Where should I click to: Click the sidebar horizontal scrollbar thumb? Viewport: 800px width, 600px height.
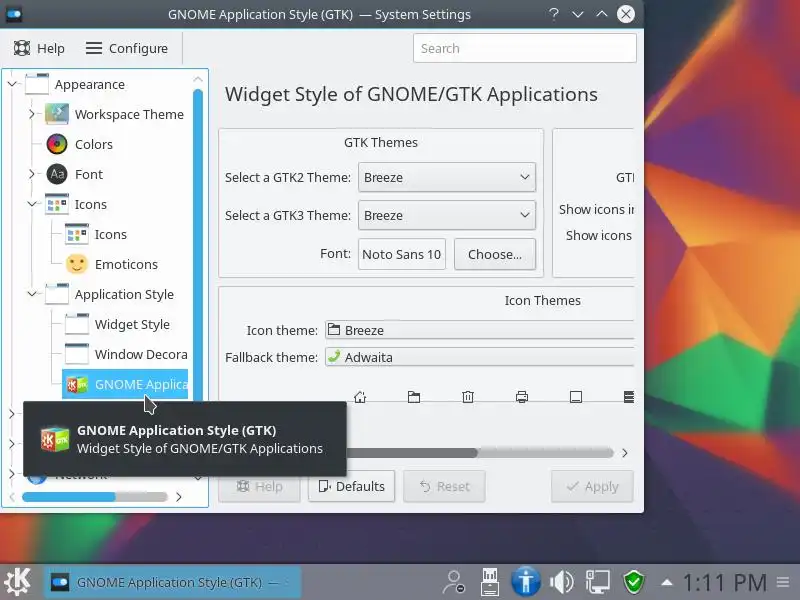69,497
